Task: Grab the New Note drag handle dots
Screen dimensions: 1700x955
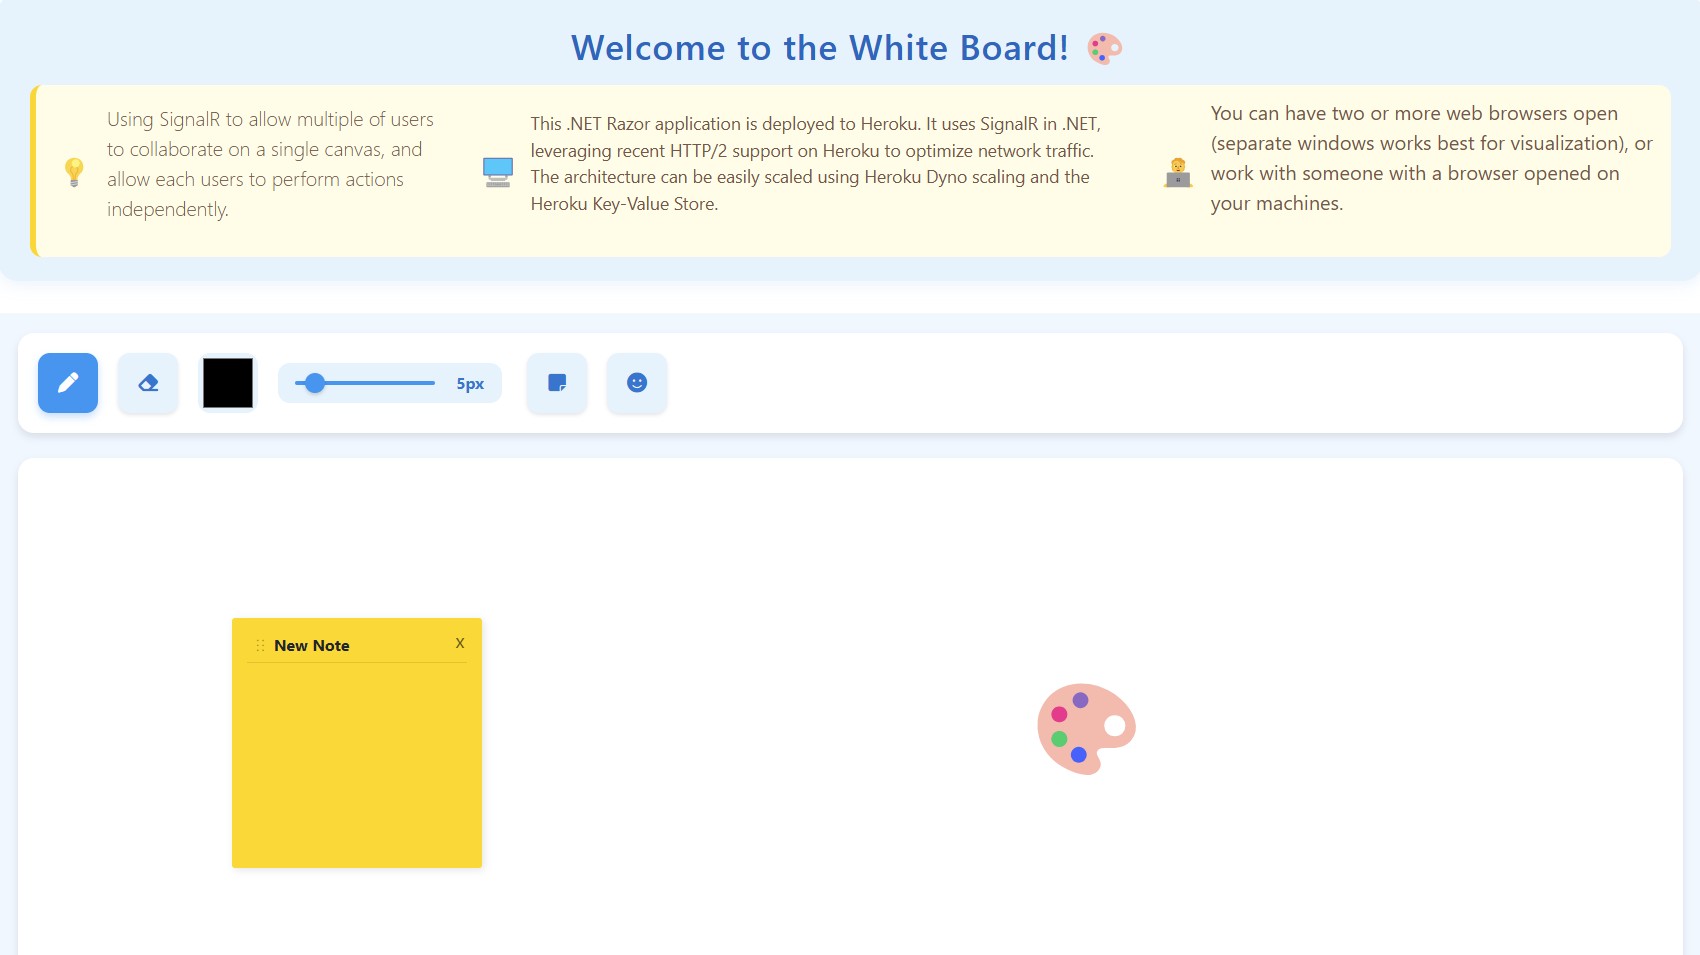Action: (x=259, y=645)
